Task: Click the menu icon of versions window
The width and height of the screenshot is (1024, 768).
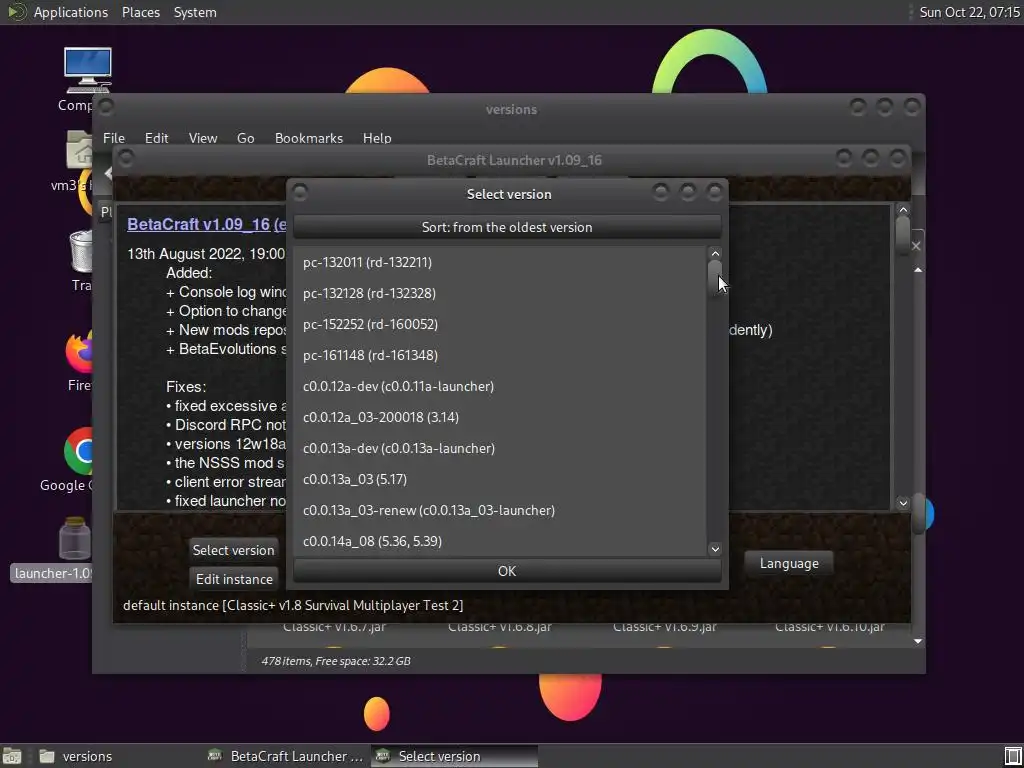Action: (x=106, y=106)
